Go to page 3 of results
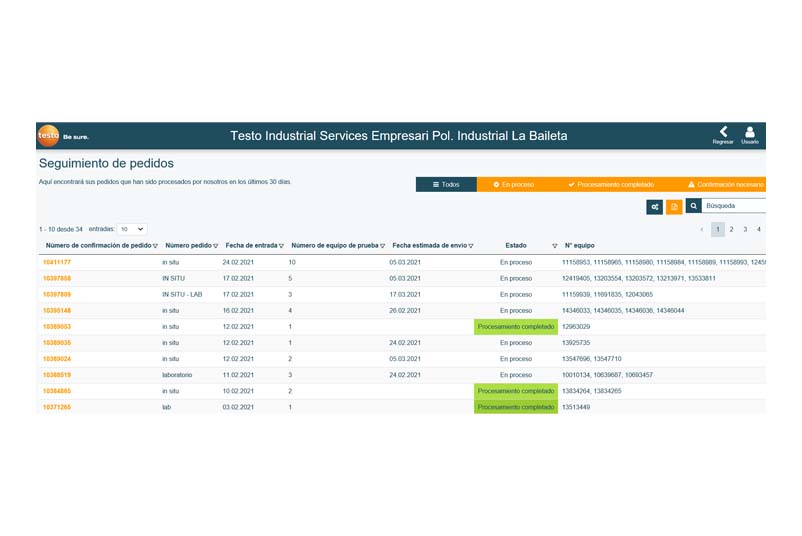802x536 pixels. pyautogui.click(x=745, y=229)
